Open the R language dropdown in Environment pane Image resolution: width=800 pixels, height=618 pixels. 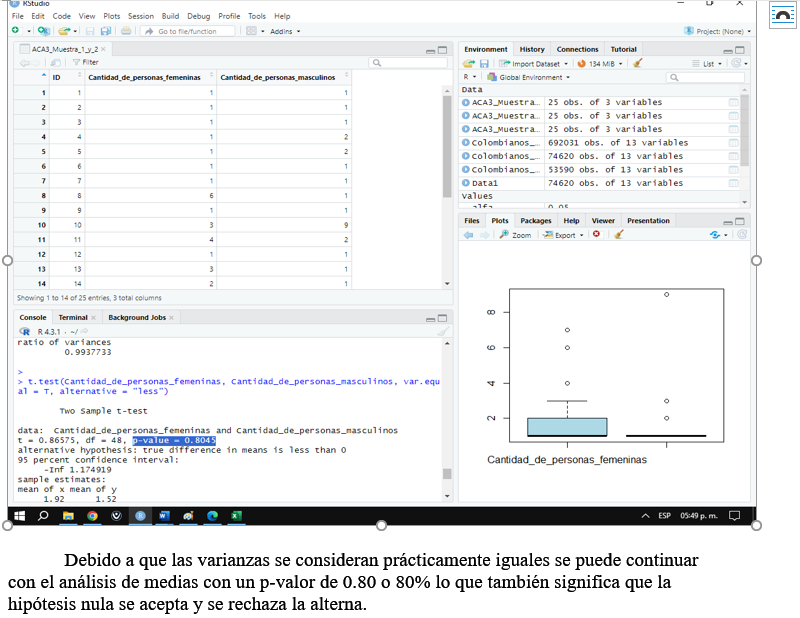469,77
